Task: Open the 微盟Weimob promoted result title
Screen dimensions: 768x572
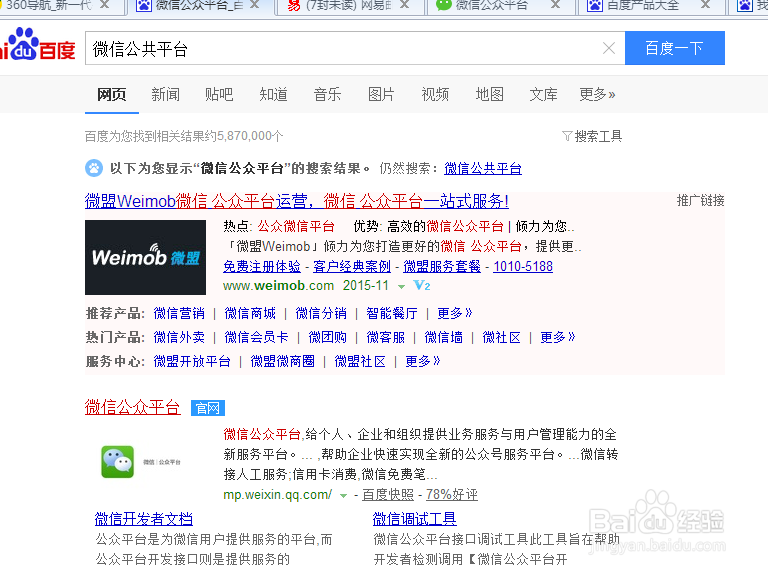Action: point(297,201)
